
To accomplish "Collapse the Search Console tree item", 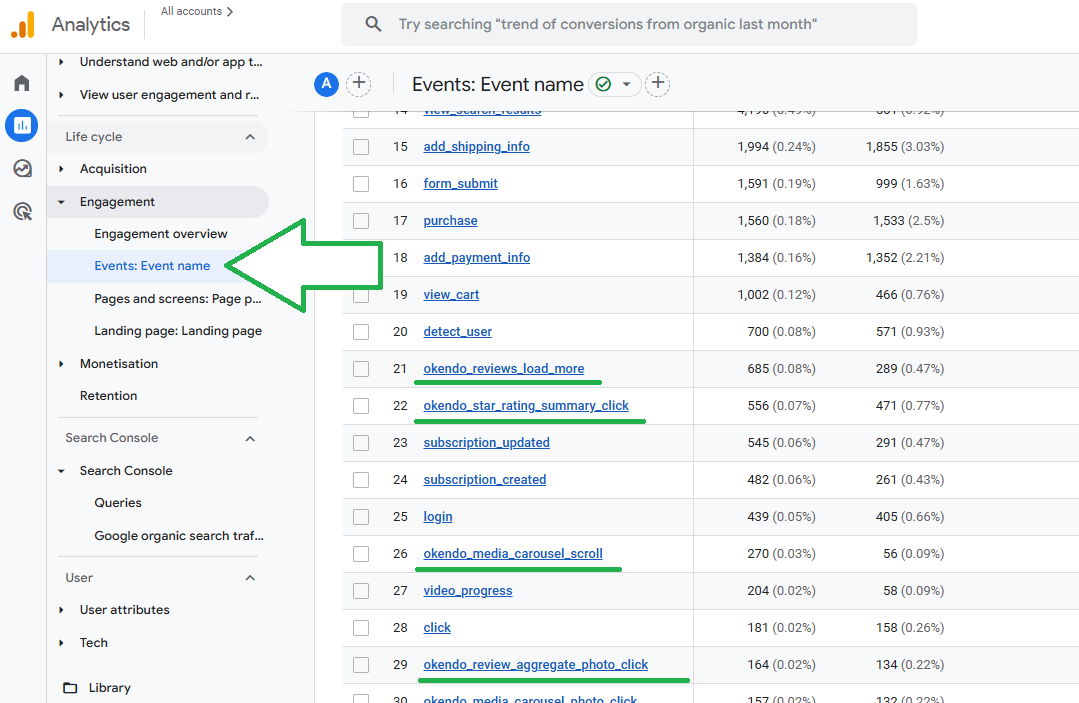I will pos(61,471).
